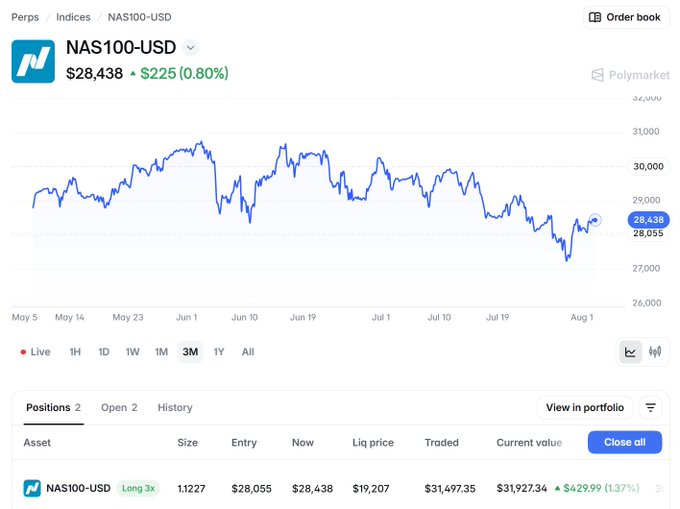Click the $225 (0.80%) price change
The height and width of the screenshot is (509, 680).
coord(180,74)
